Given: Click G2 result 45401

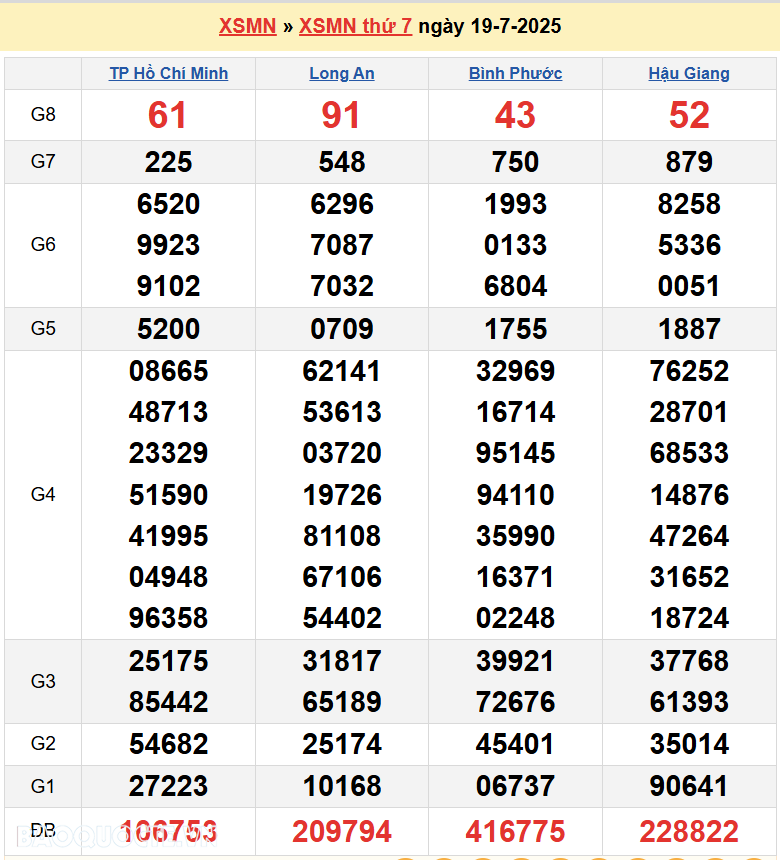Looking at the screenshot, I should 515,744.
